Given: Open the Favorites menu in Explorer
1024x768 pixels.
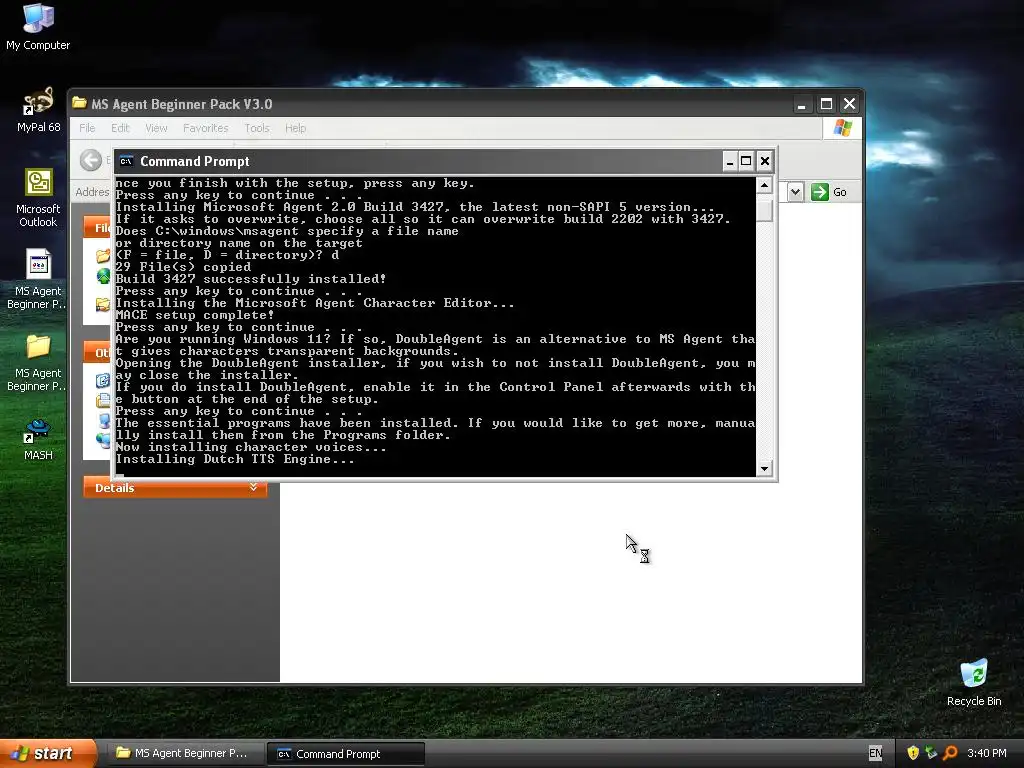Looking at the screenshot, I should point(206,128).
